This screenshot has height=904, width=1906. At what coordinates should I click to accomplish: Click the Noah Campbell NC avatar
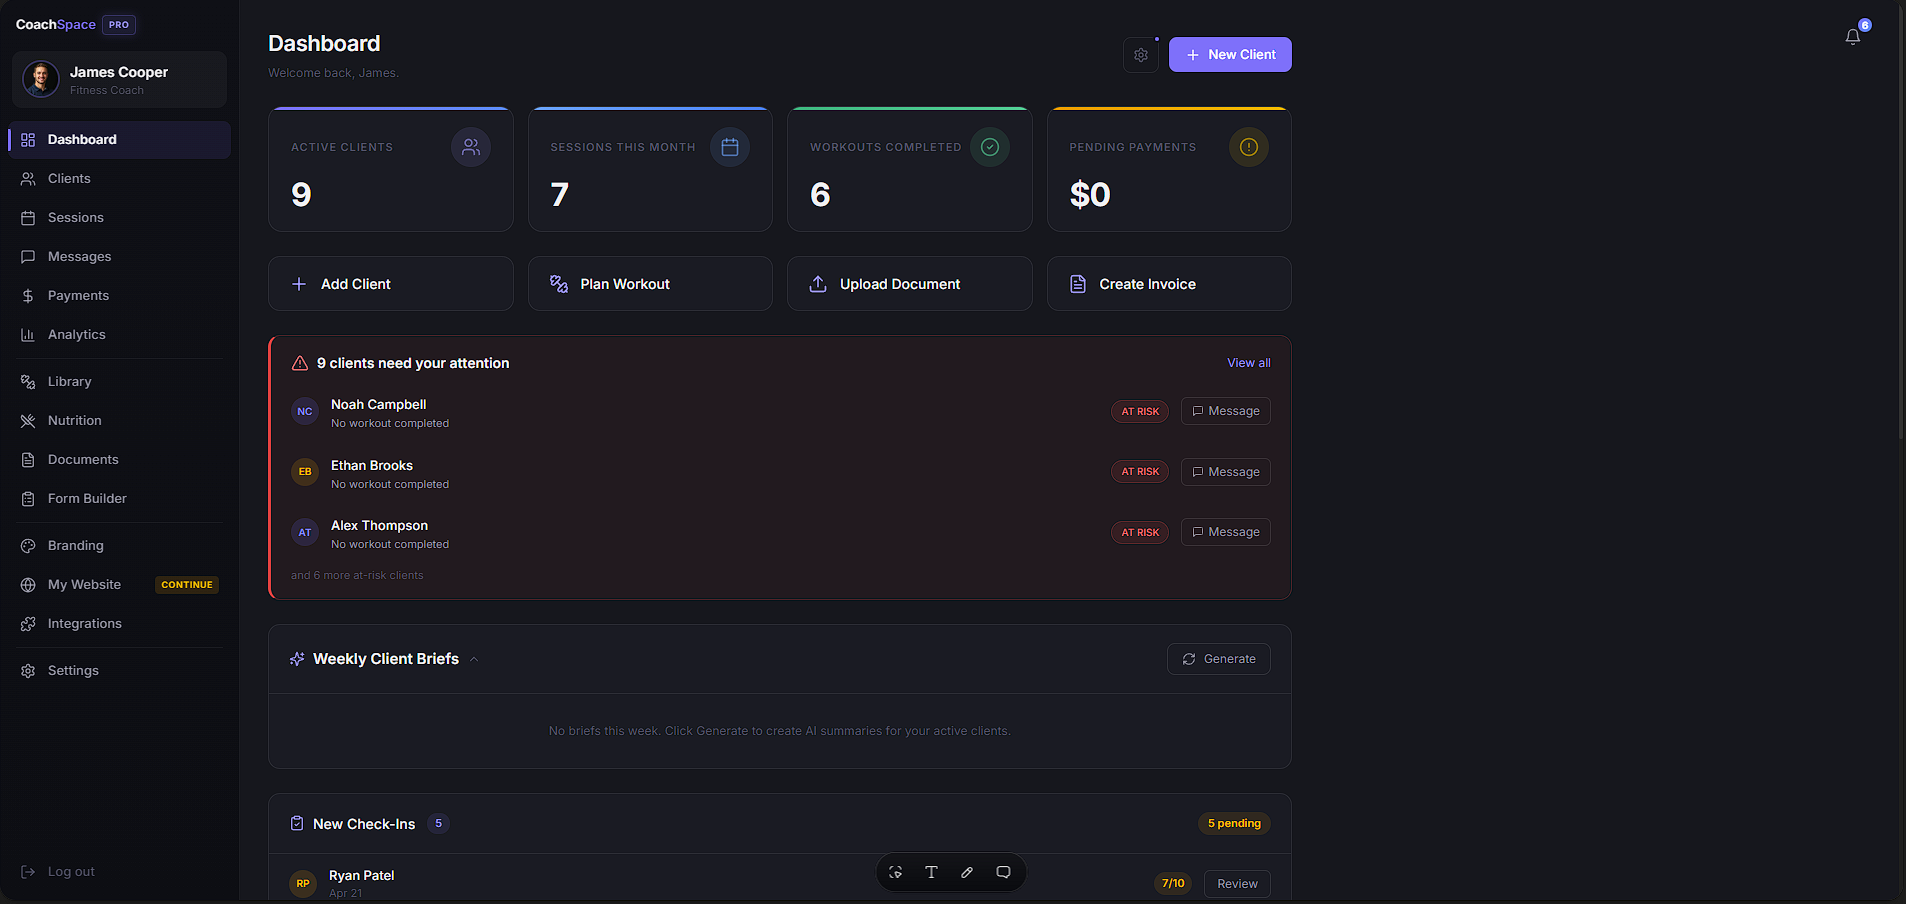pos(305,412)
